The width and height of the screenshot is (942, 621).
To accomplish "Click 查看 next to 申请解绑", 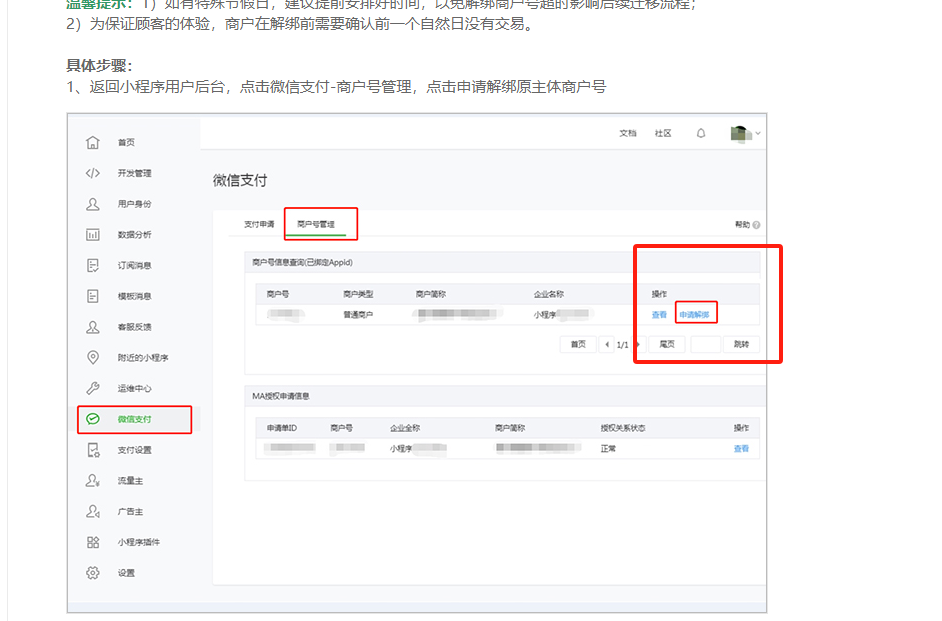I will click(x=659, y=315).
